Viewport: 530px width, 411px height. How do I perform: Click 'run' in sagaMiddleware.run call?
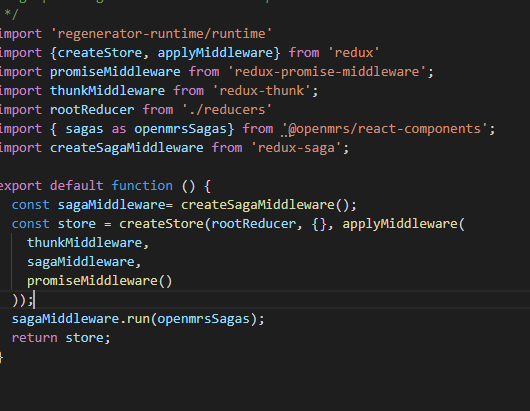(138, 319)
